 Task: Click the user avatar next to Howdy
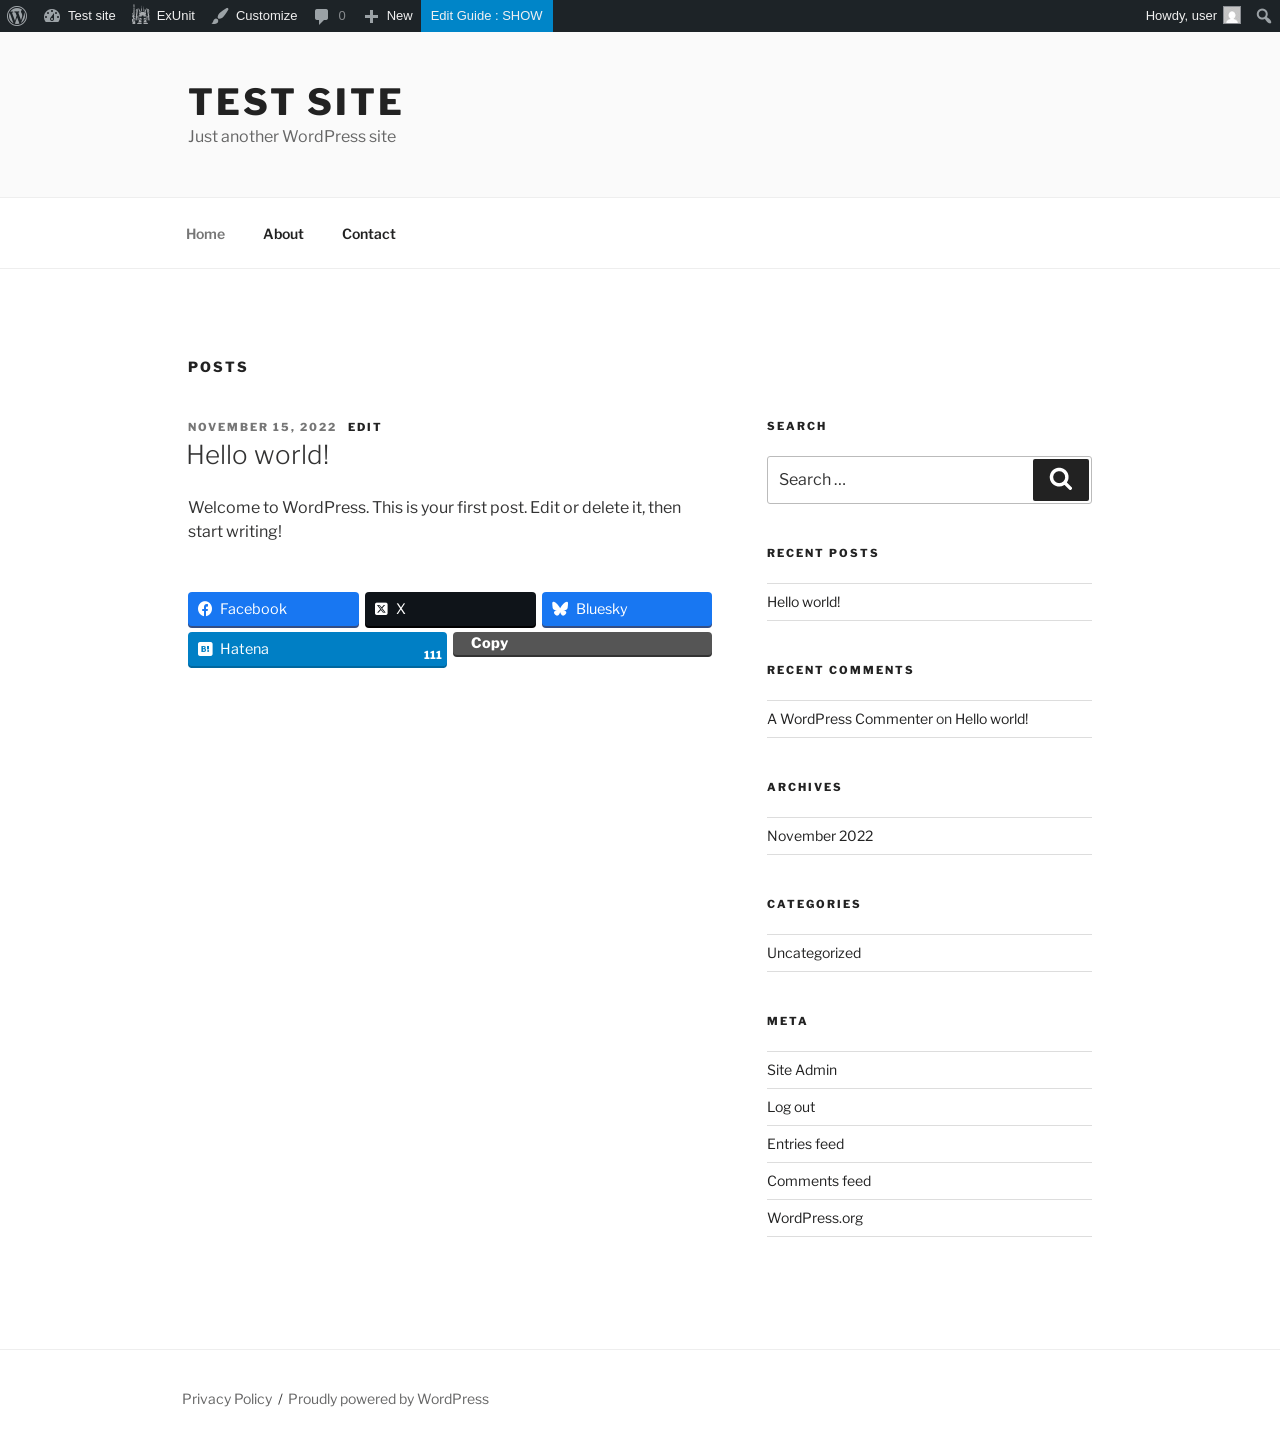[1232, 16]
